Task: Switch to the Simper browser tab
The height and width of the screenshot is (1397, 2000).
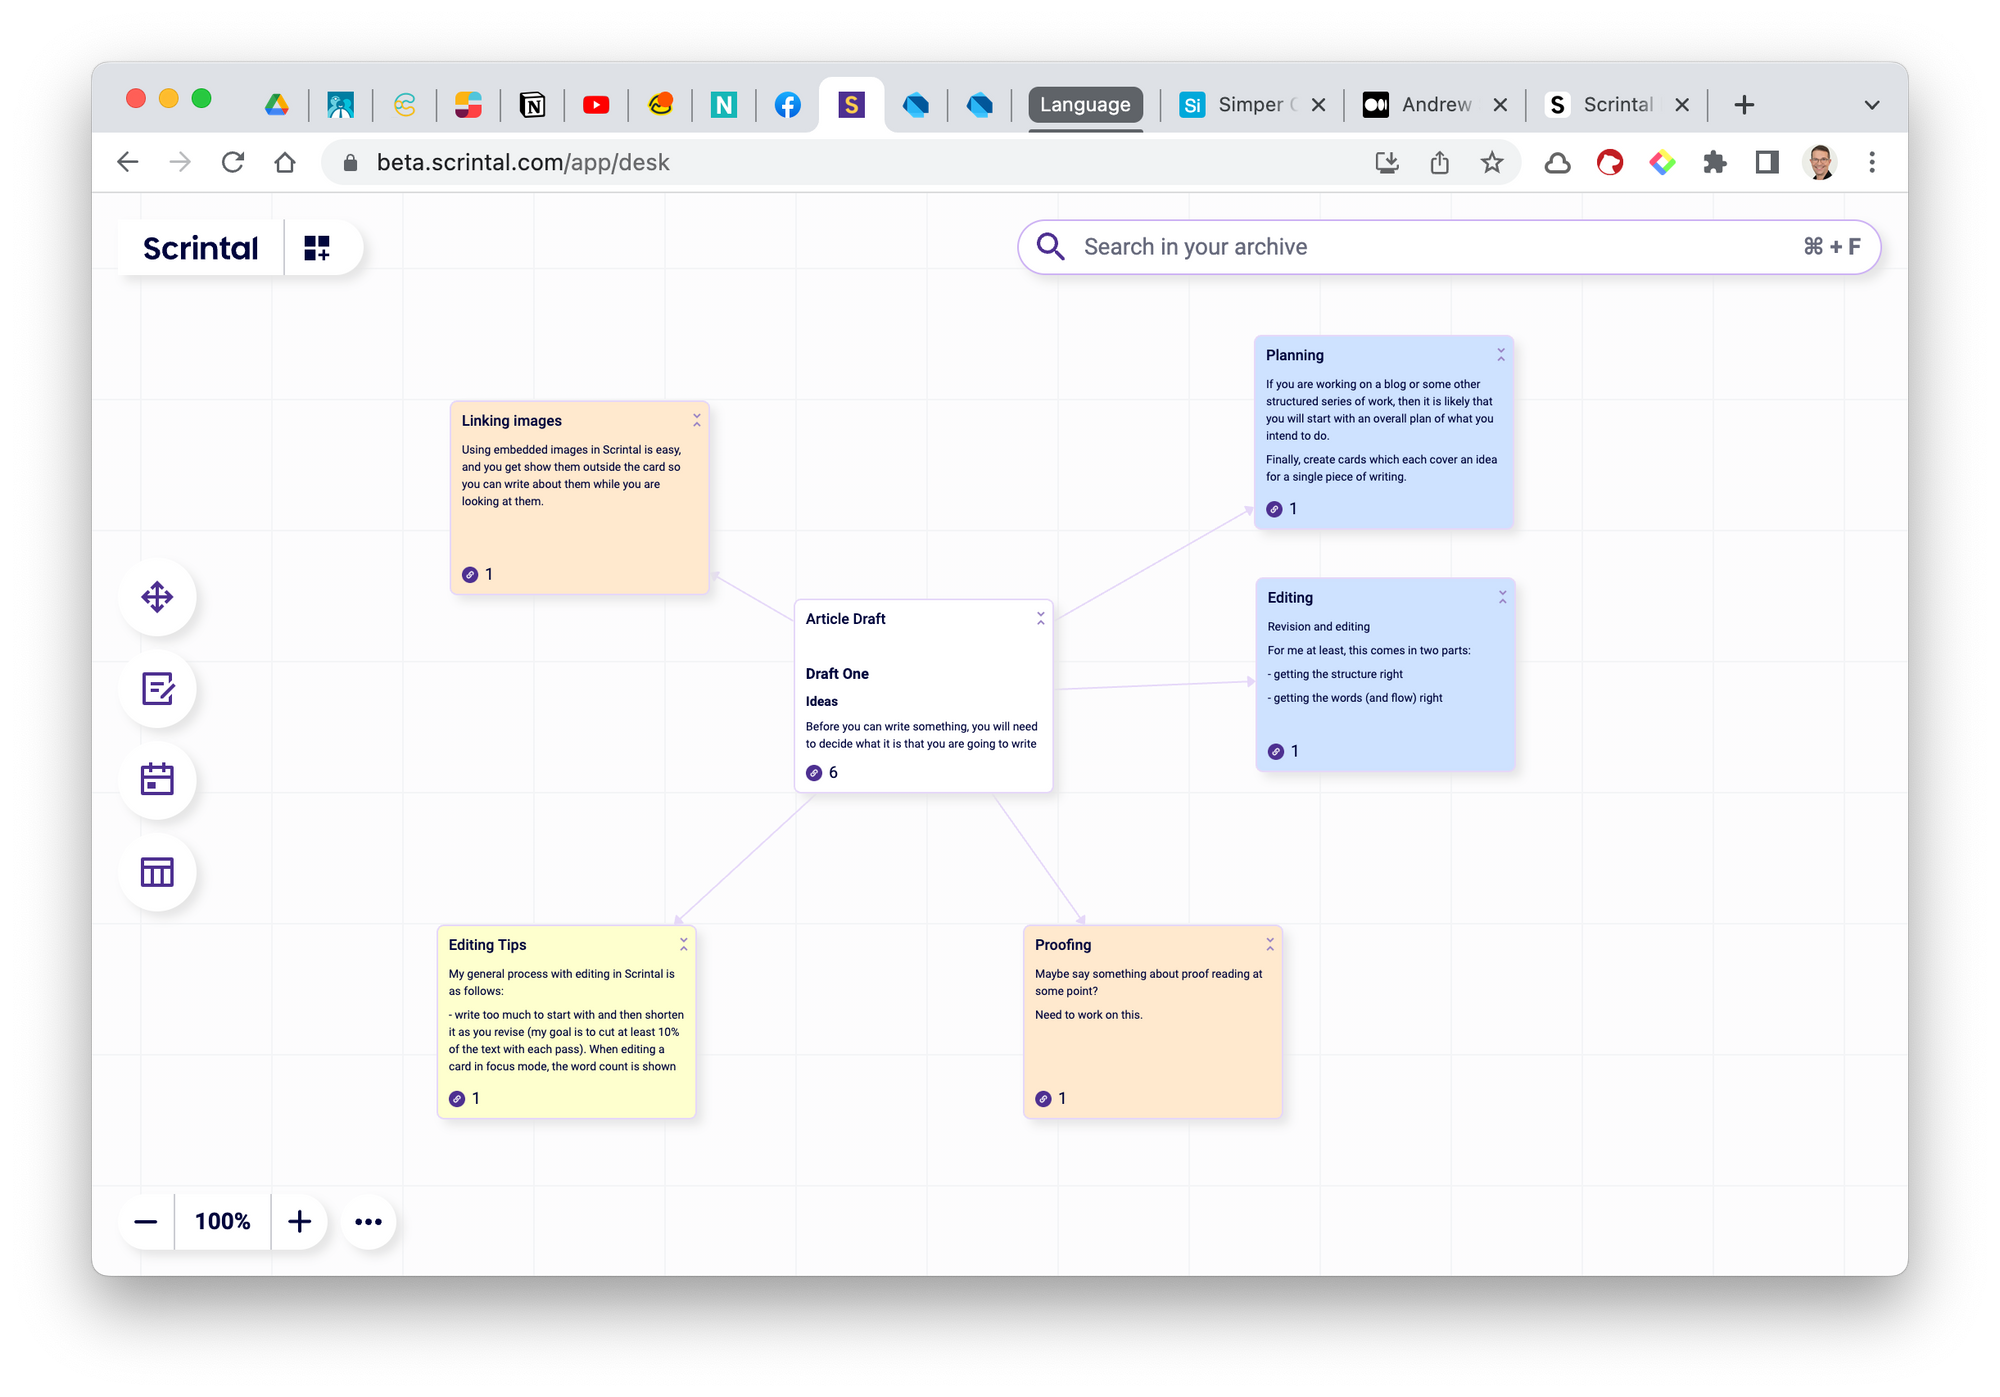Action: tap(1238, 105)
